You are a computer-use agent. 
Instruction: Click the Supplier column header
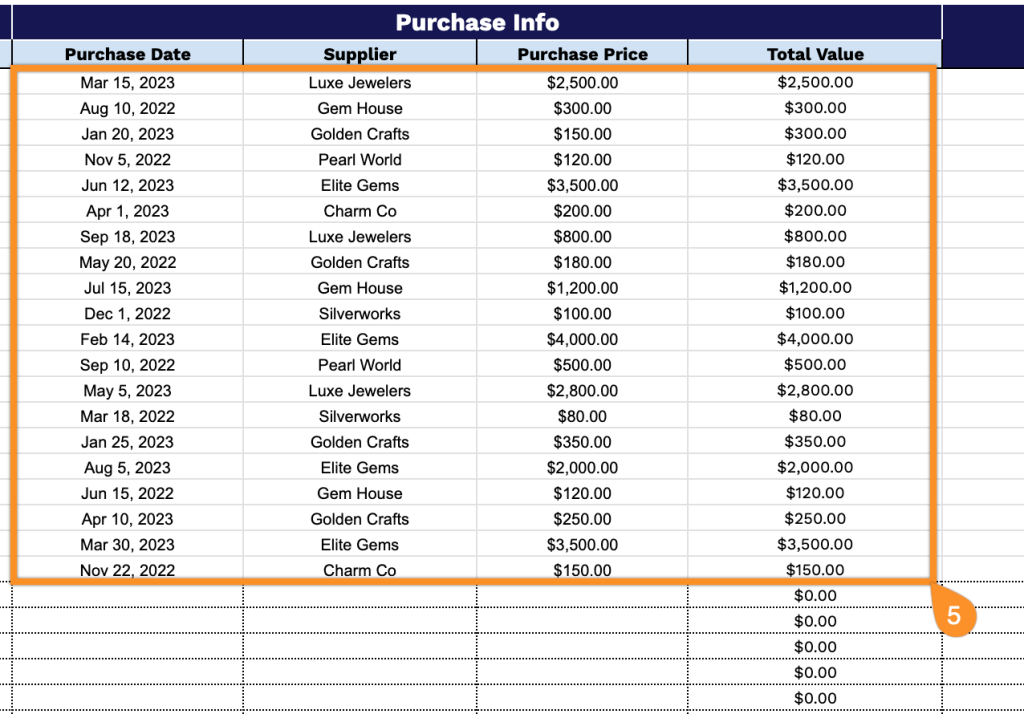pos(360,55)
